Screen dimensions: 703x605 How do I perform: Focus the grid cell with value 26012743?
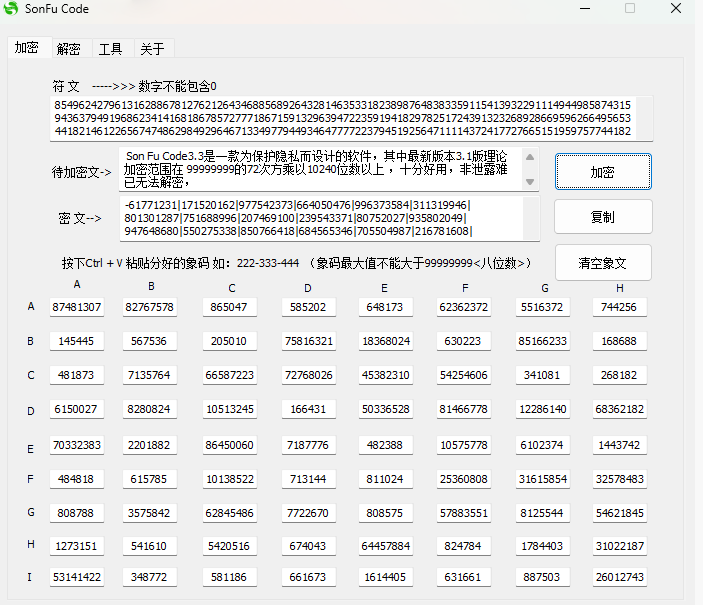point(618,577)
